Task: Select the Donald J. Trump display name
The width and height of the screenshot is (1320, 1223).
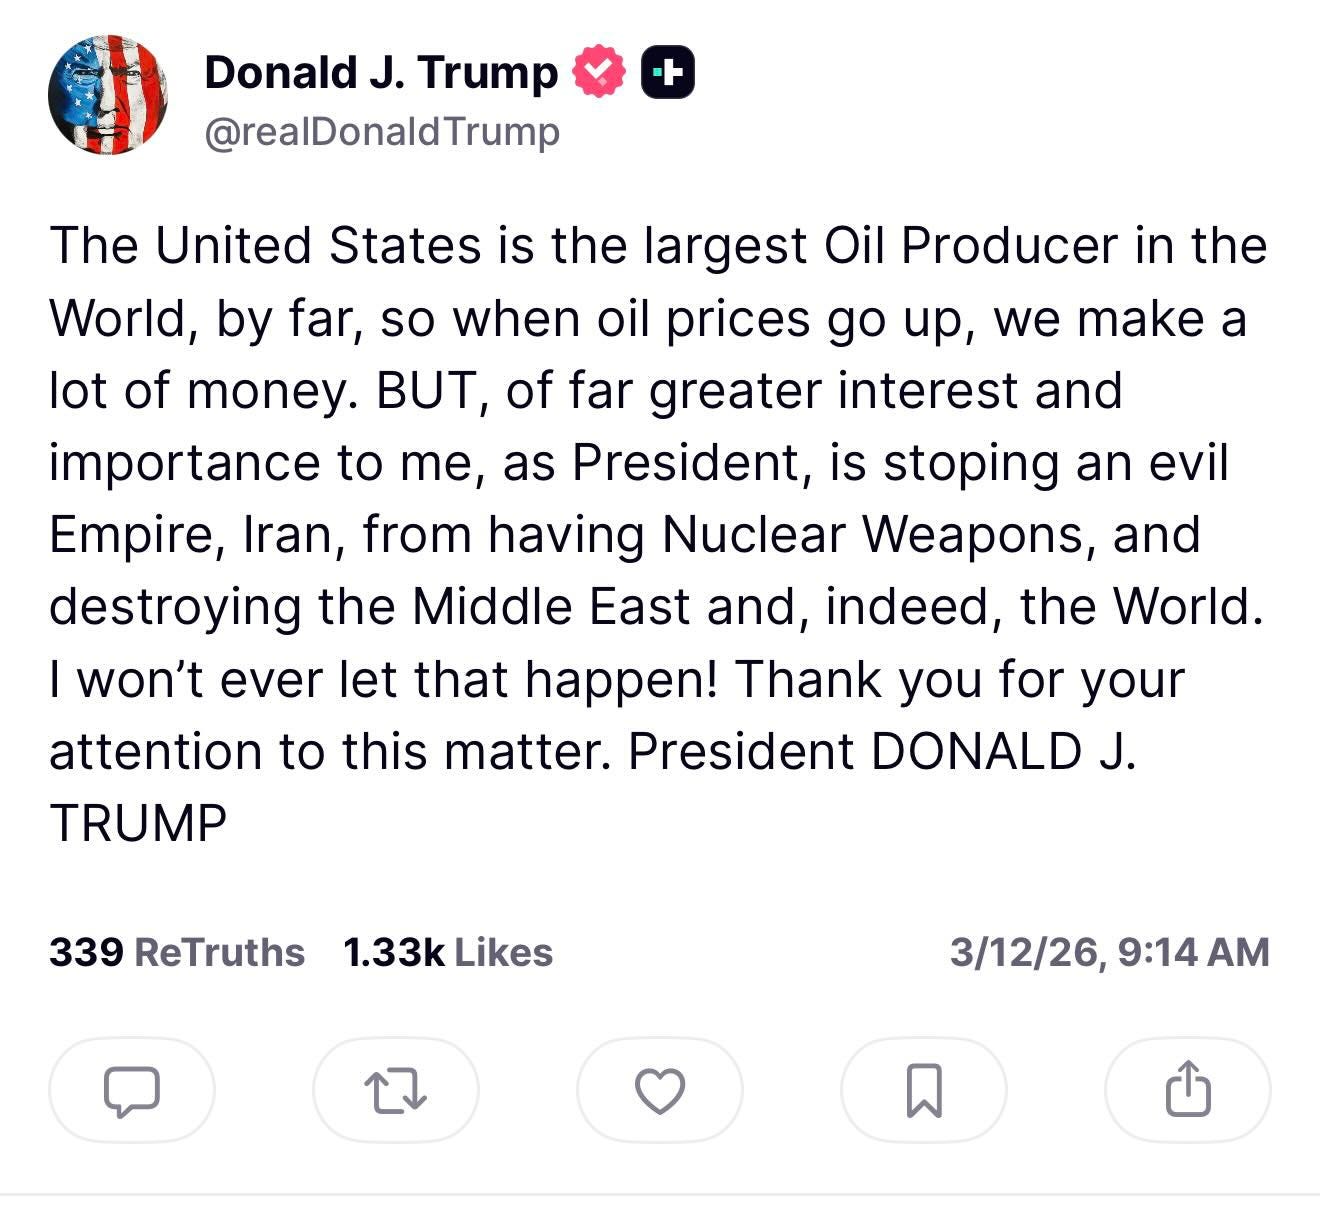Action: point(380,70)
